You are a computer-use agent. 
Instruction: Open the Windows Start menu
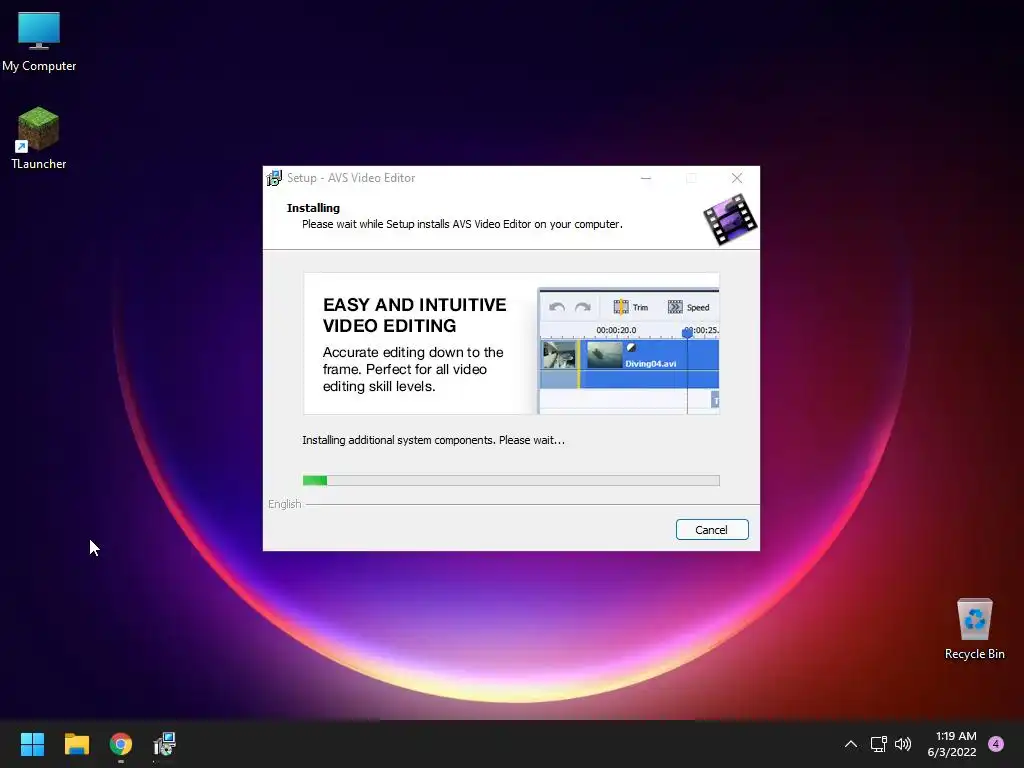(32, 744)
